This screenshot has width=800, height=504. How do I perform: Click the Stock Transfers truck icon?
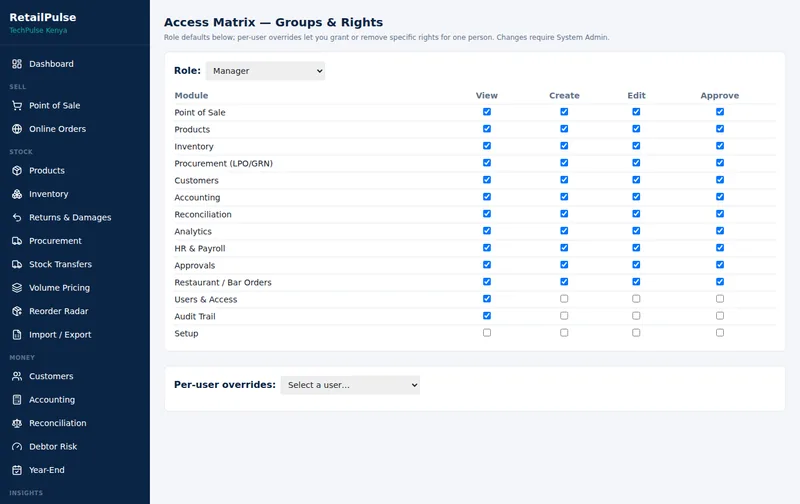coord(17,264)
